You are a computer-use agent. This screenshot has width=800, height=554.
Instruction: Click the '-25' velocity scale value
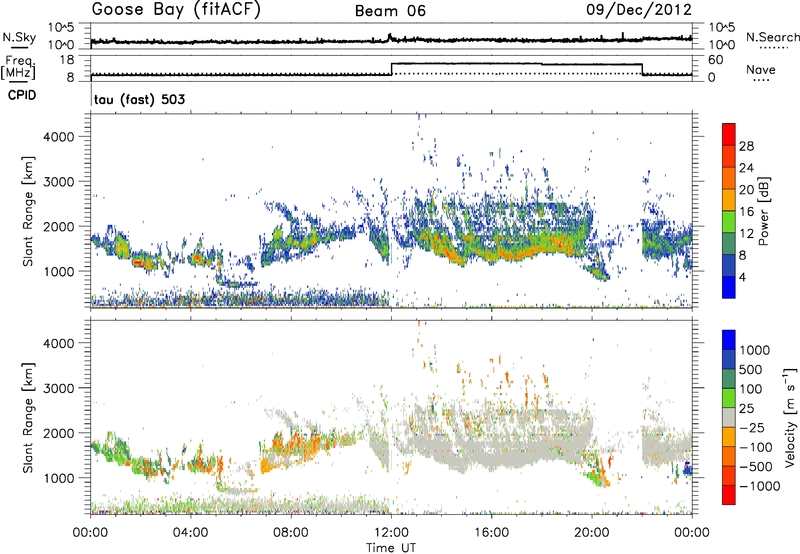point(752,427)
